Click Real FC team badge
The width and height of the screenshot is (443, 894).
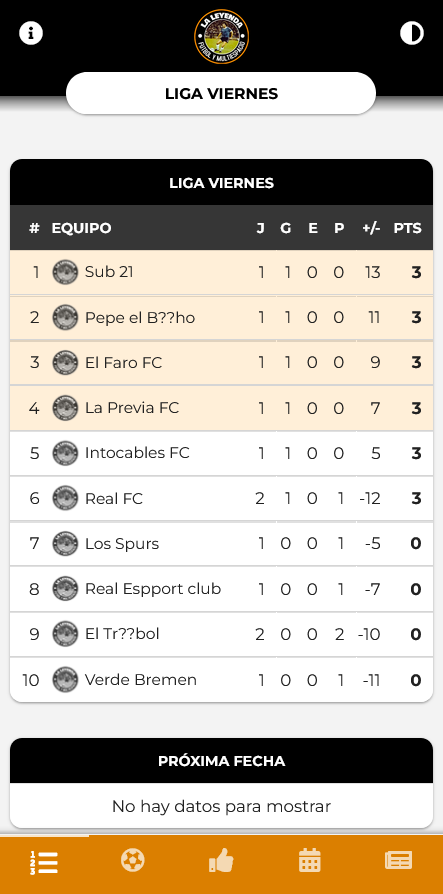pos(65,498)
